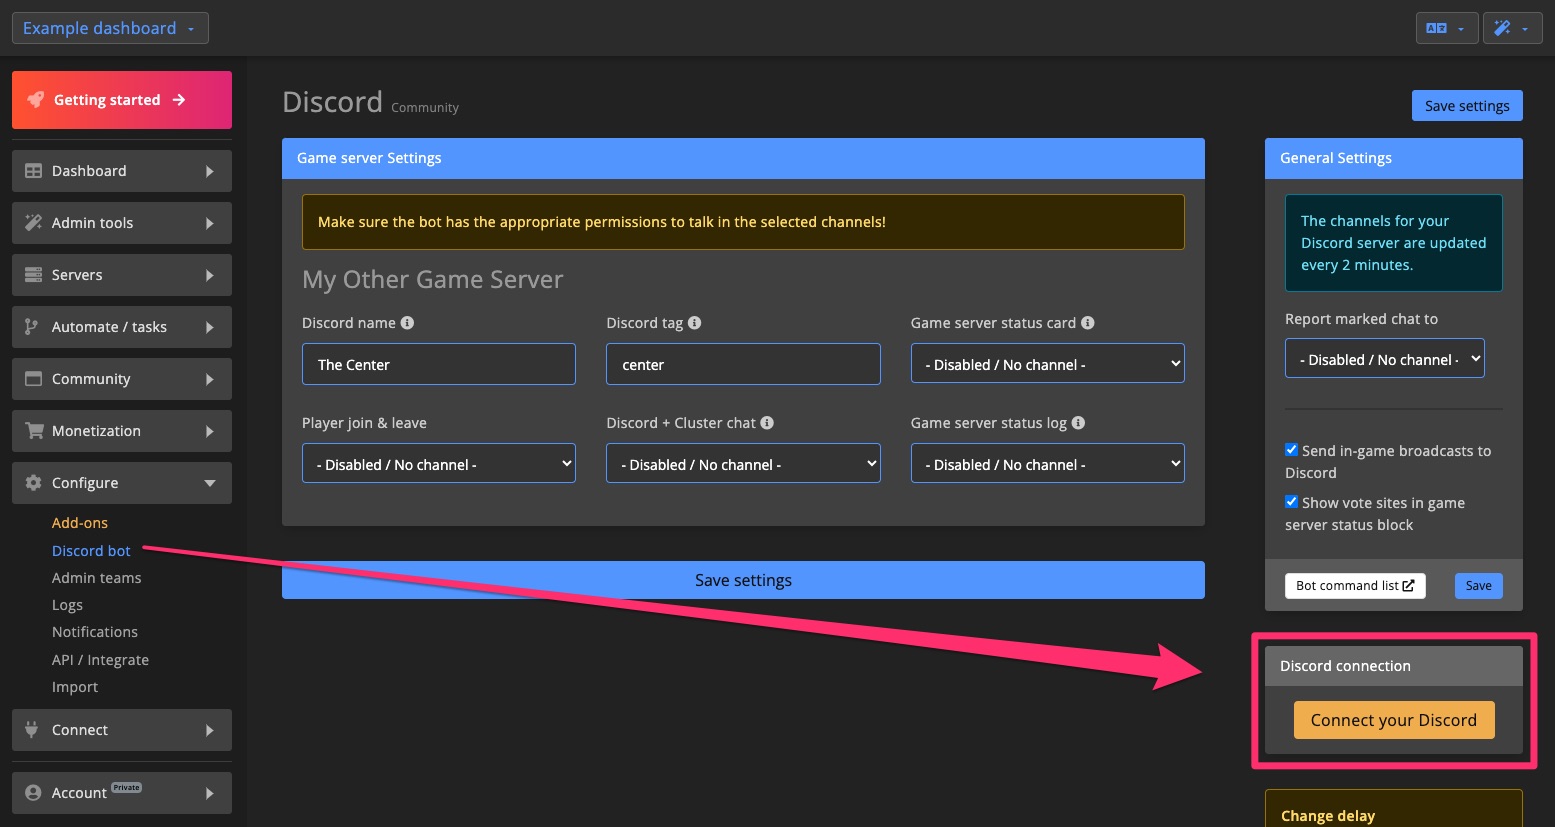Click the Discord tag input containing center

coord(742,364)
